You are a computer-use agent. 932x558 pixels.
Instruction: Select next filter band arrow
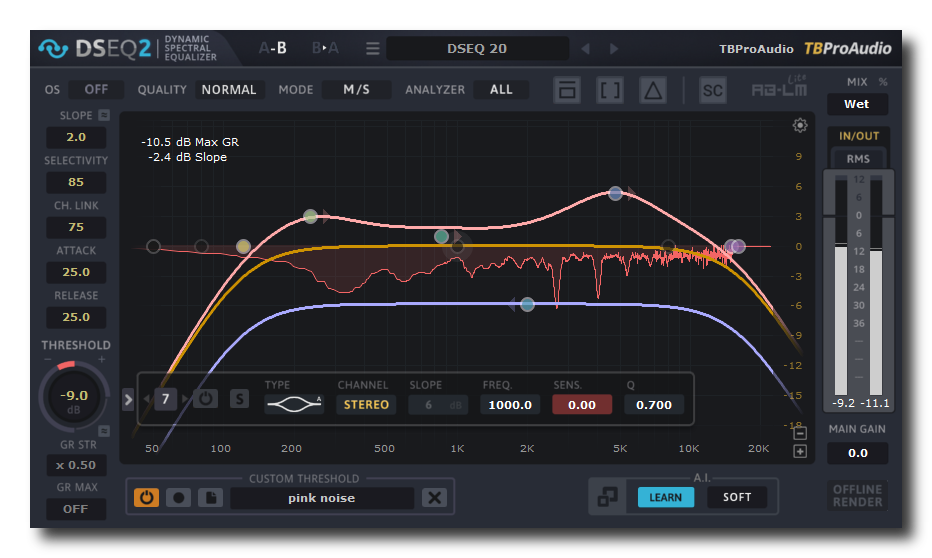[185, 399]
